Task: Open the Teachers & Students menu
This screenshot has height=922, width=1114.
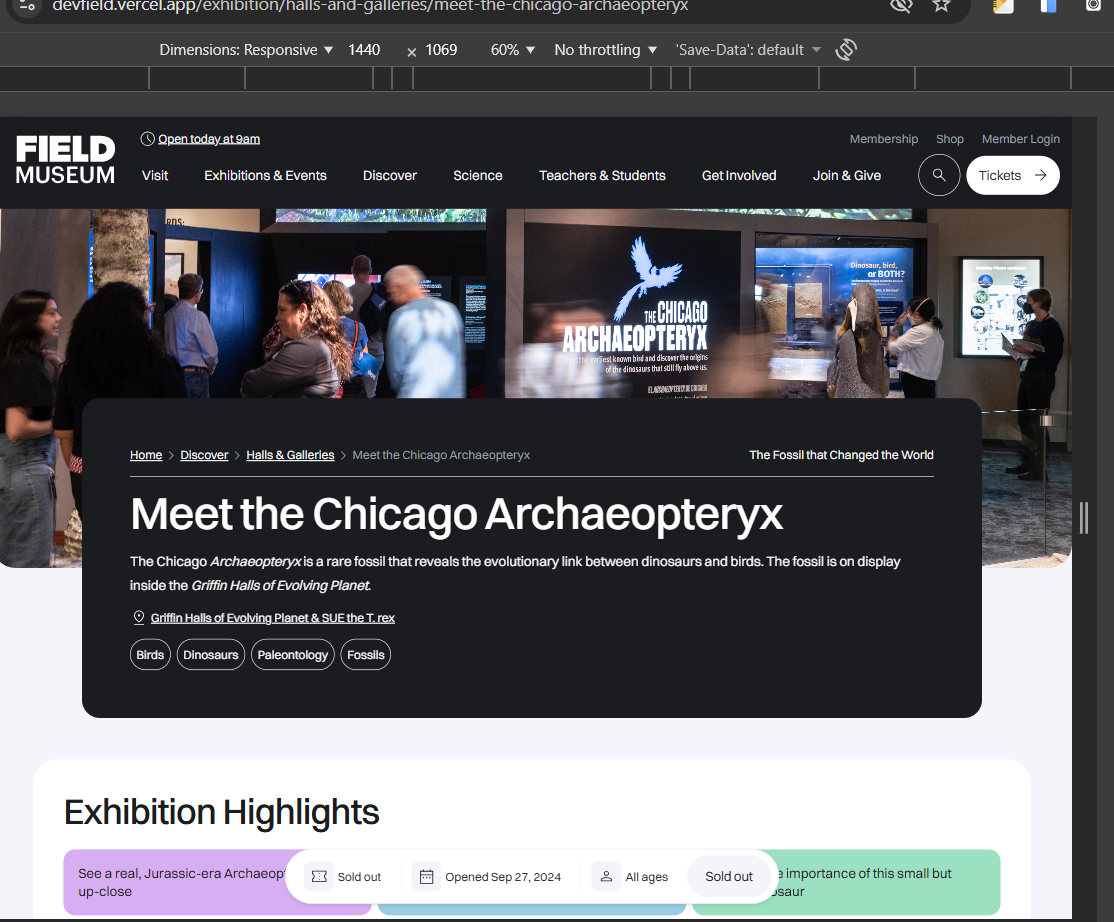Action: tap(602, 175)
